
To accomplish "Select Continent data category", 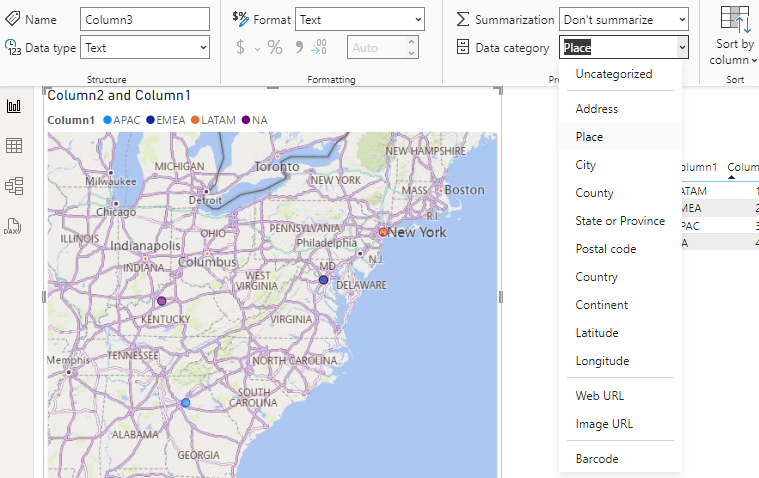I will point(620,305).
